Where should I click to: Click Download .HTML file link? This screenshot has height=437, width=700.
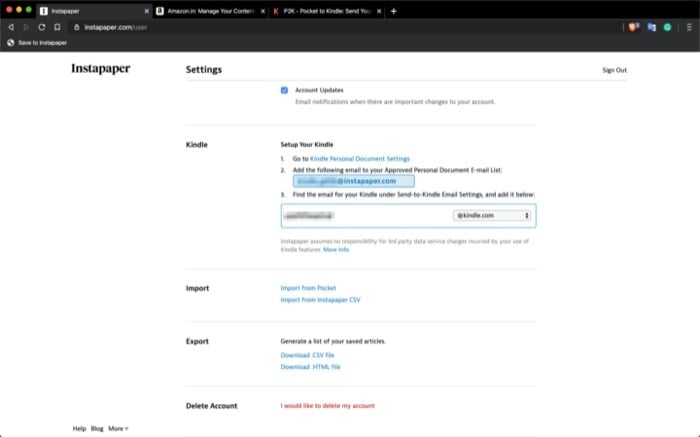(310, 366)
